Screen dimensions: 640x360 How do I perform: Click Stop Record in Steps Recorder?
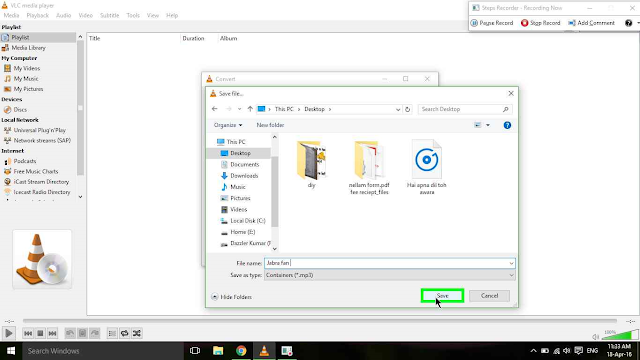coord(540,23)
